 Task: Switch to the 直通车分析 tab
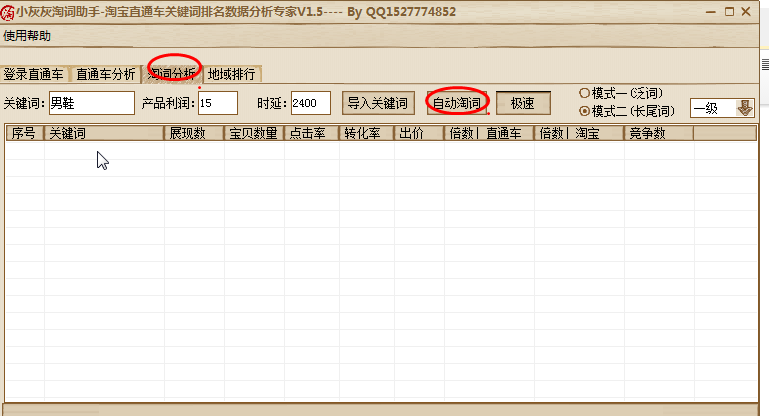point(105,74)
